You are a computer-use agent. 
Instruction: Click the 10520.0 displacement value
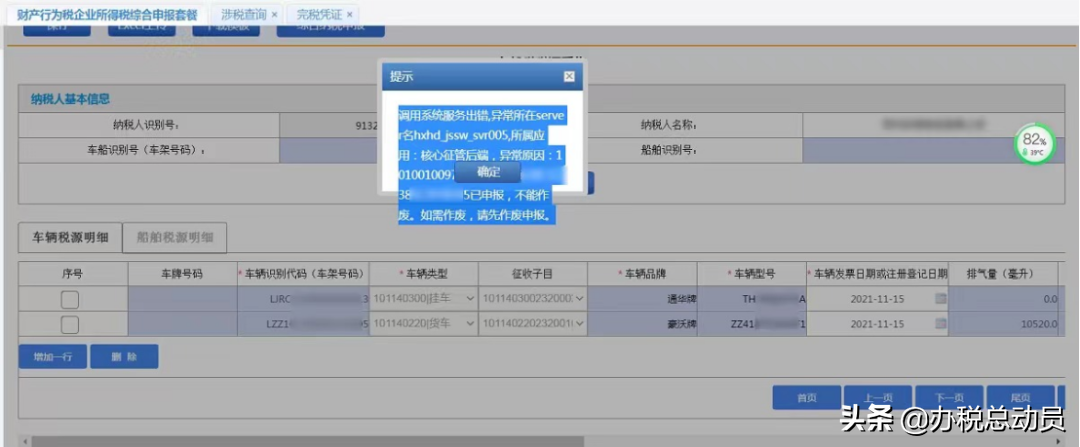click(x=1041, y=324)
